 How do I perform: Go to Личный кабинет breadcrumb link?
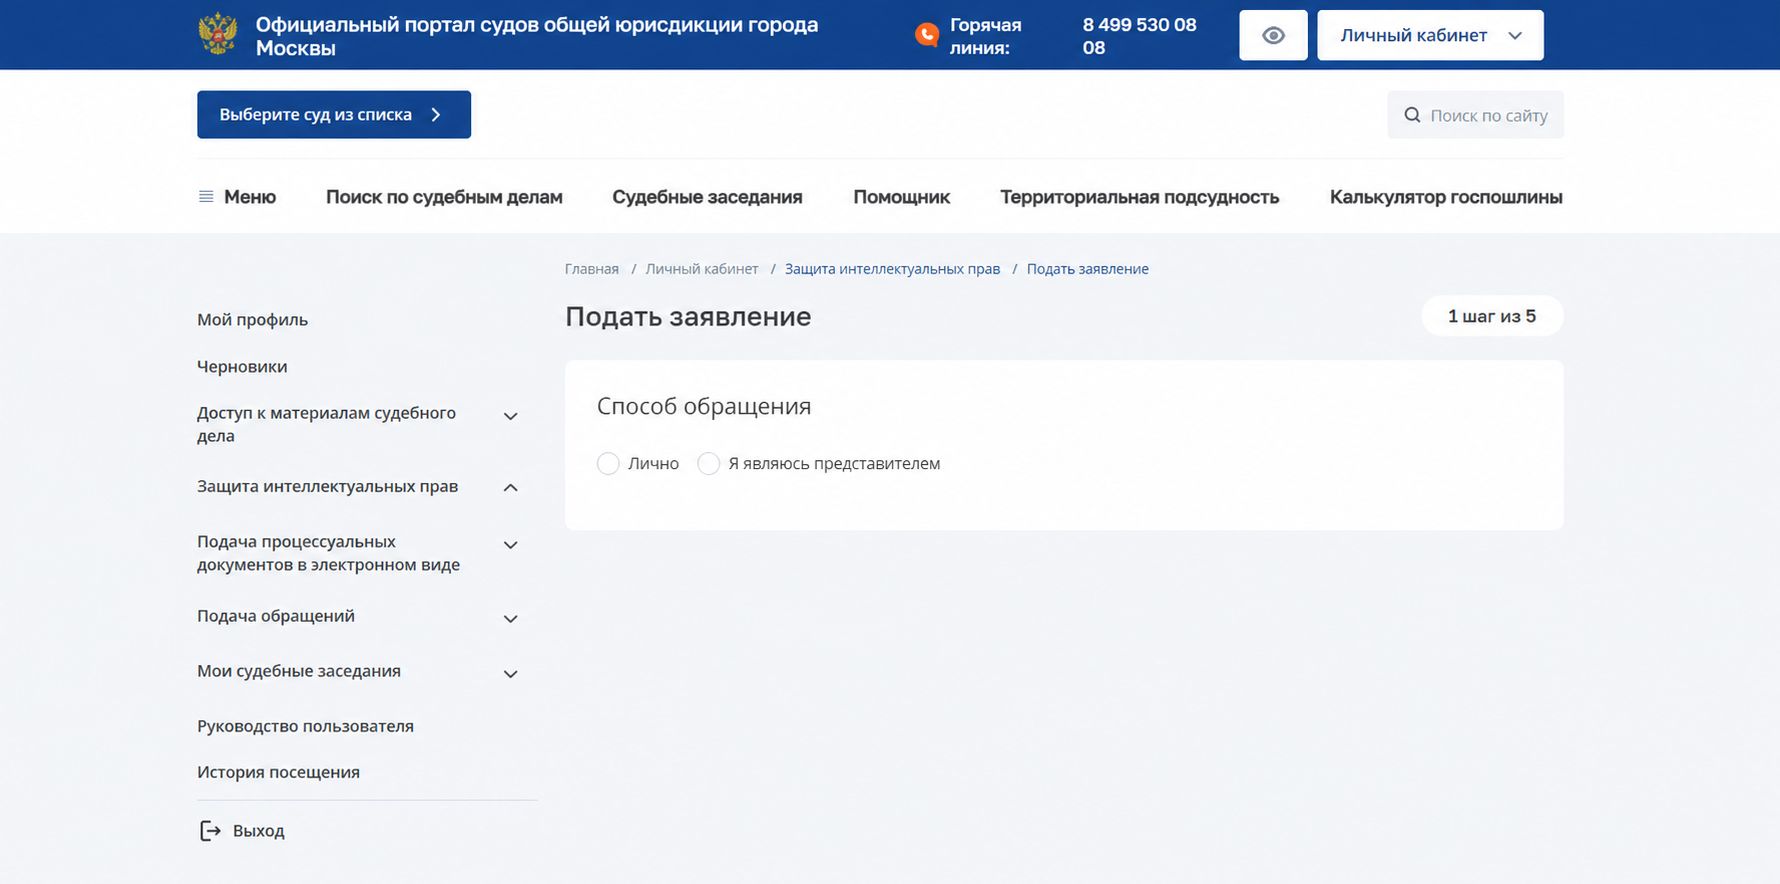point(702,269)
